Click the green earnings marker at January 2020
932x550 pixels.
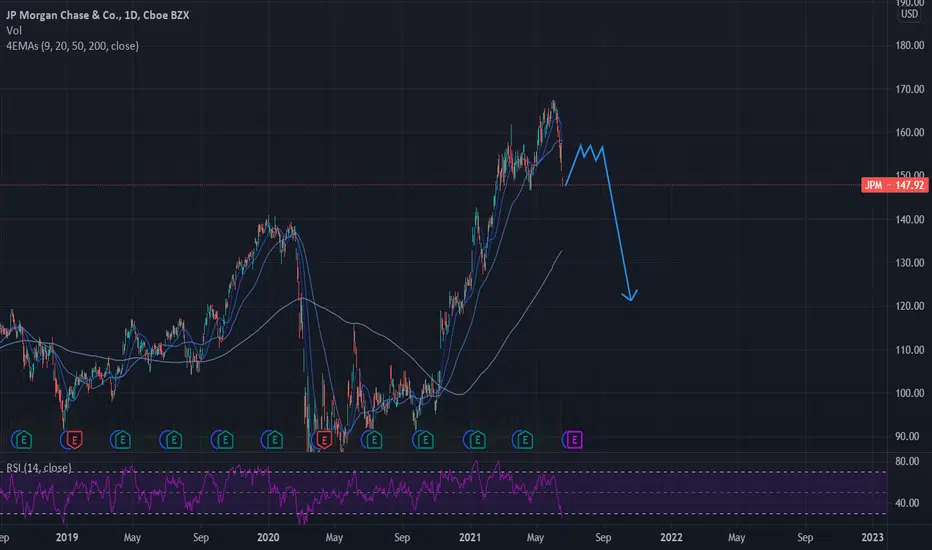coord(273,440)
